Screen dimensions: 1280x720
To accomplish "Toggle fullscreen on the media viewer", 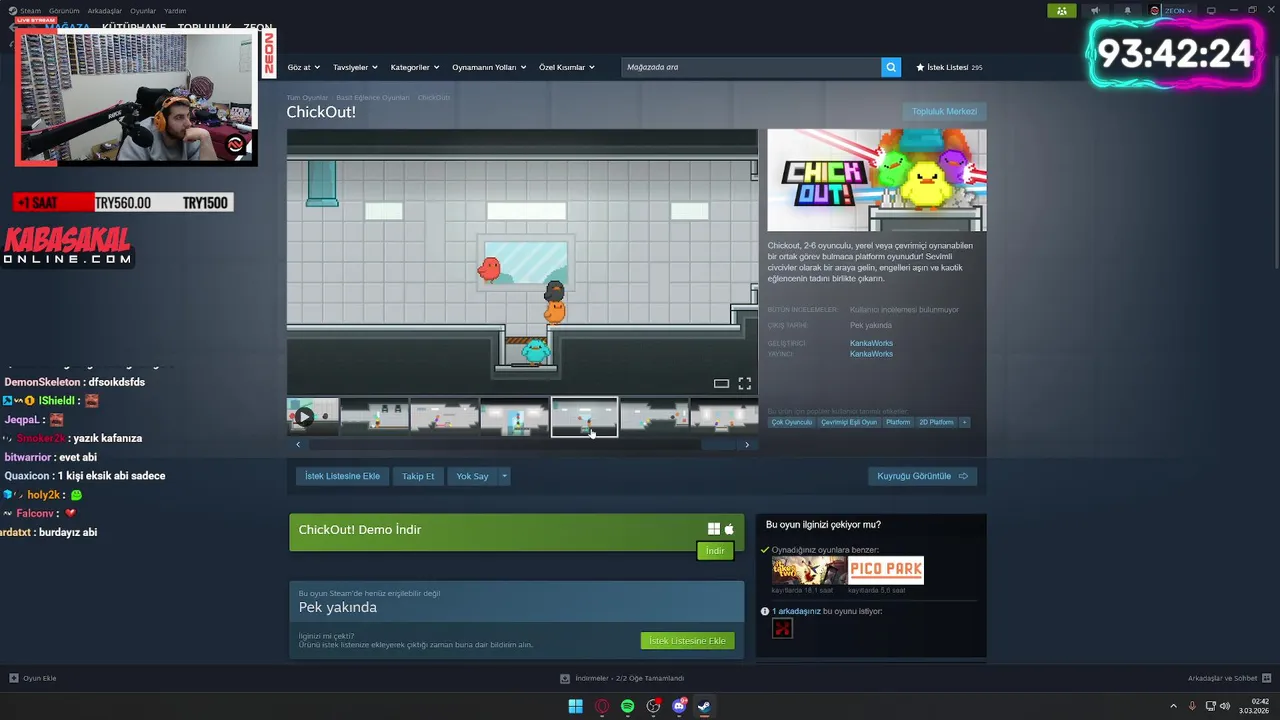I will 744,383.
